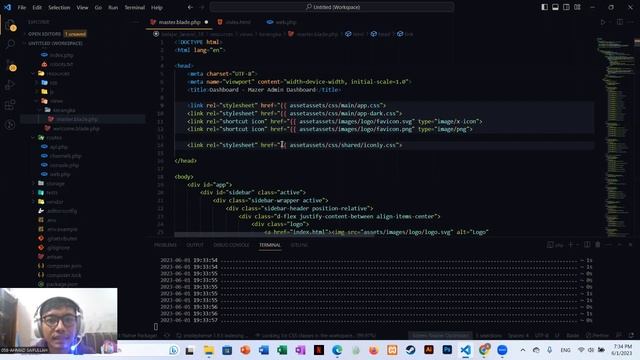The height and width of the screenshot is (360, 640).
Task: Open the View menu
Action: (82, 7)
